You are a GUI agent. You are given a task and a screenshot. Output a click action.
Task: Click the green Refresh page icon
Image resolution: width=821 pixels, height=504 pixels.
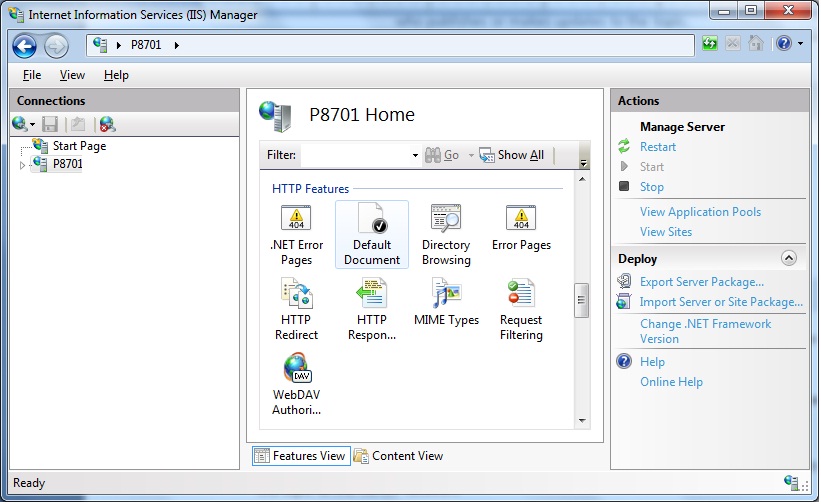click(x=710, y=43)
